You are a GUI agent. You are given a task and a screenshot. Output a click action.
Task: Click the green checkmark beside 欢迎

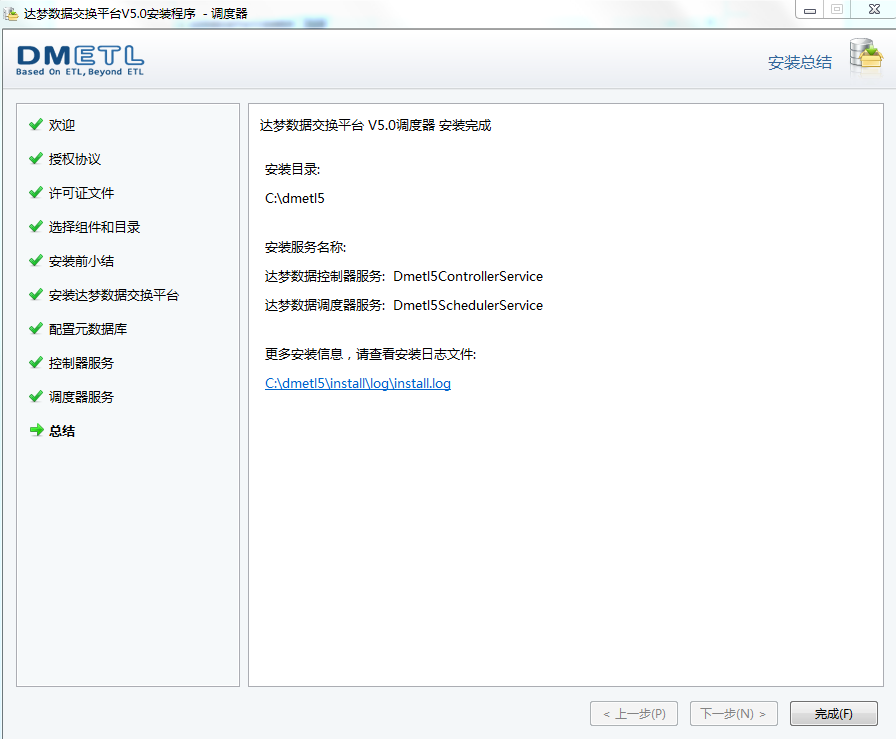pyautogui.click(x=36, y=124)
